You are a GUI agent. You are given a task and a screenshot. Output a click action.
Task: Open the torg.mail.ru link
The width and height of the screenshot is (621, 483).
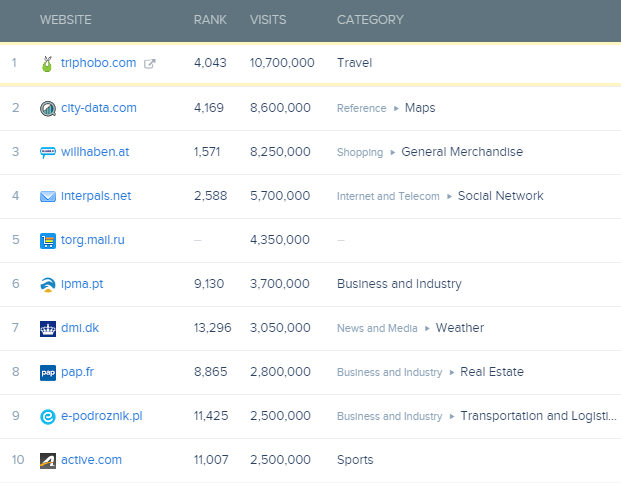coord(93,240)
